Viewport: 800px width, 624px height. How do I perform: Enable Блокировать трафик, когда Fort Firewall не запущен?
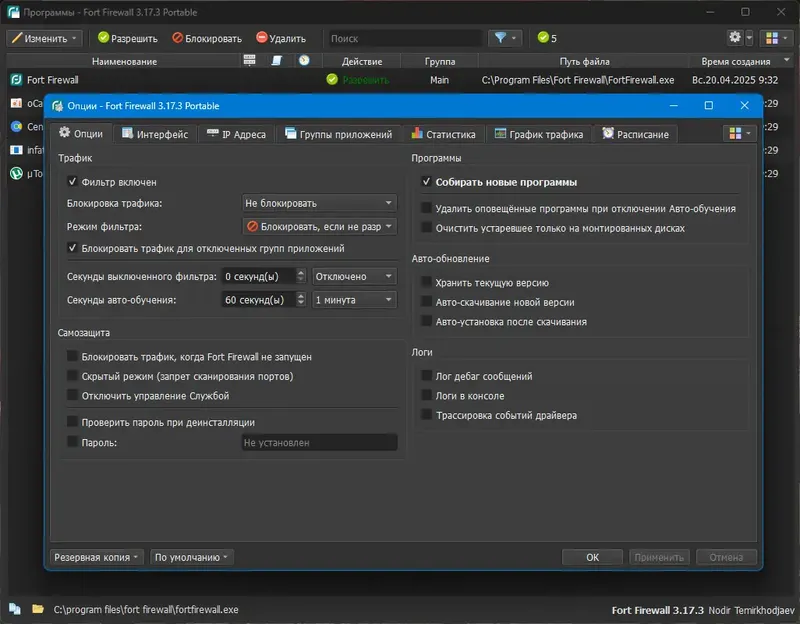(x=72, y=356)
